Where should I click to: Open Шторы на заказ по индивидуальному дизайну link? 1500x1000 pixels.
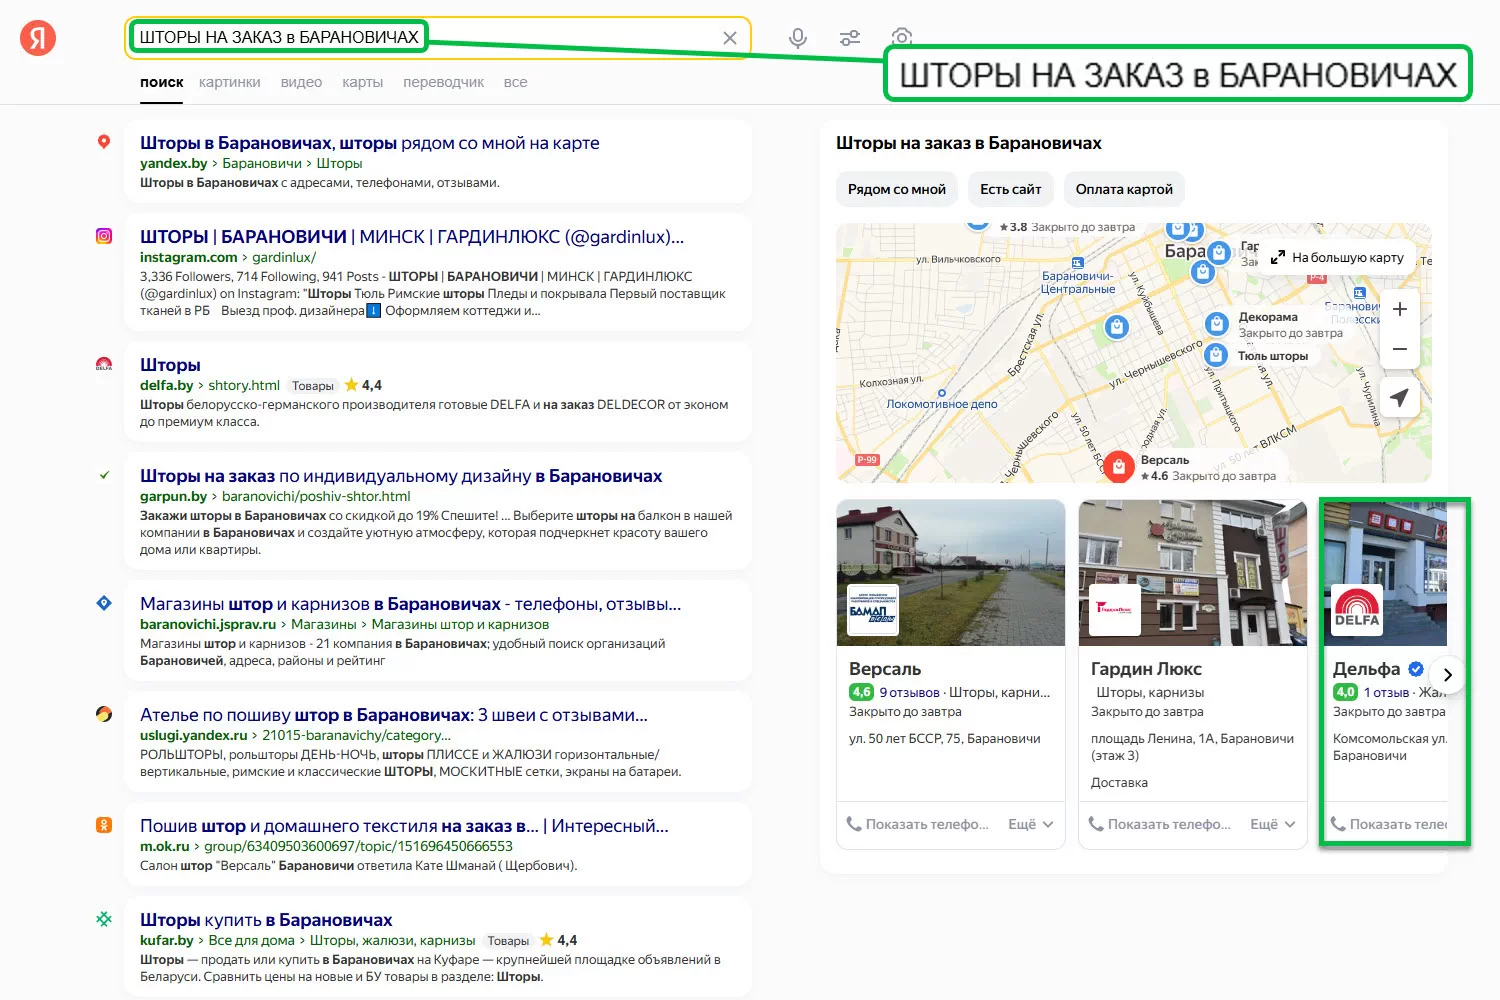click(401, 476)
